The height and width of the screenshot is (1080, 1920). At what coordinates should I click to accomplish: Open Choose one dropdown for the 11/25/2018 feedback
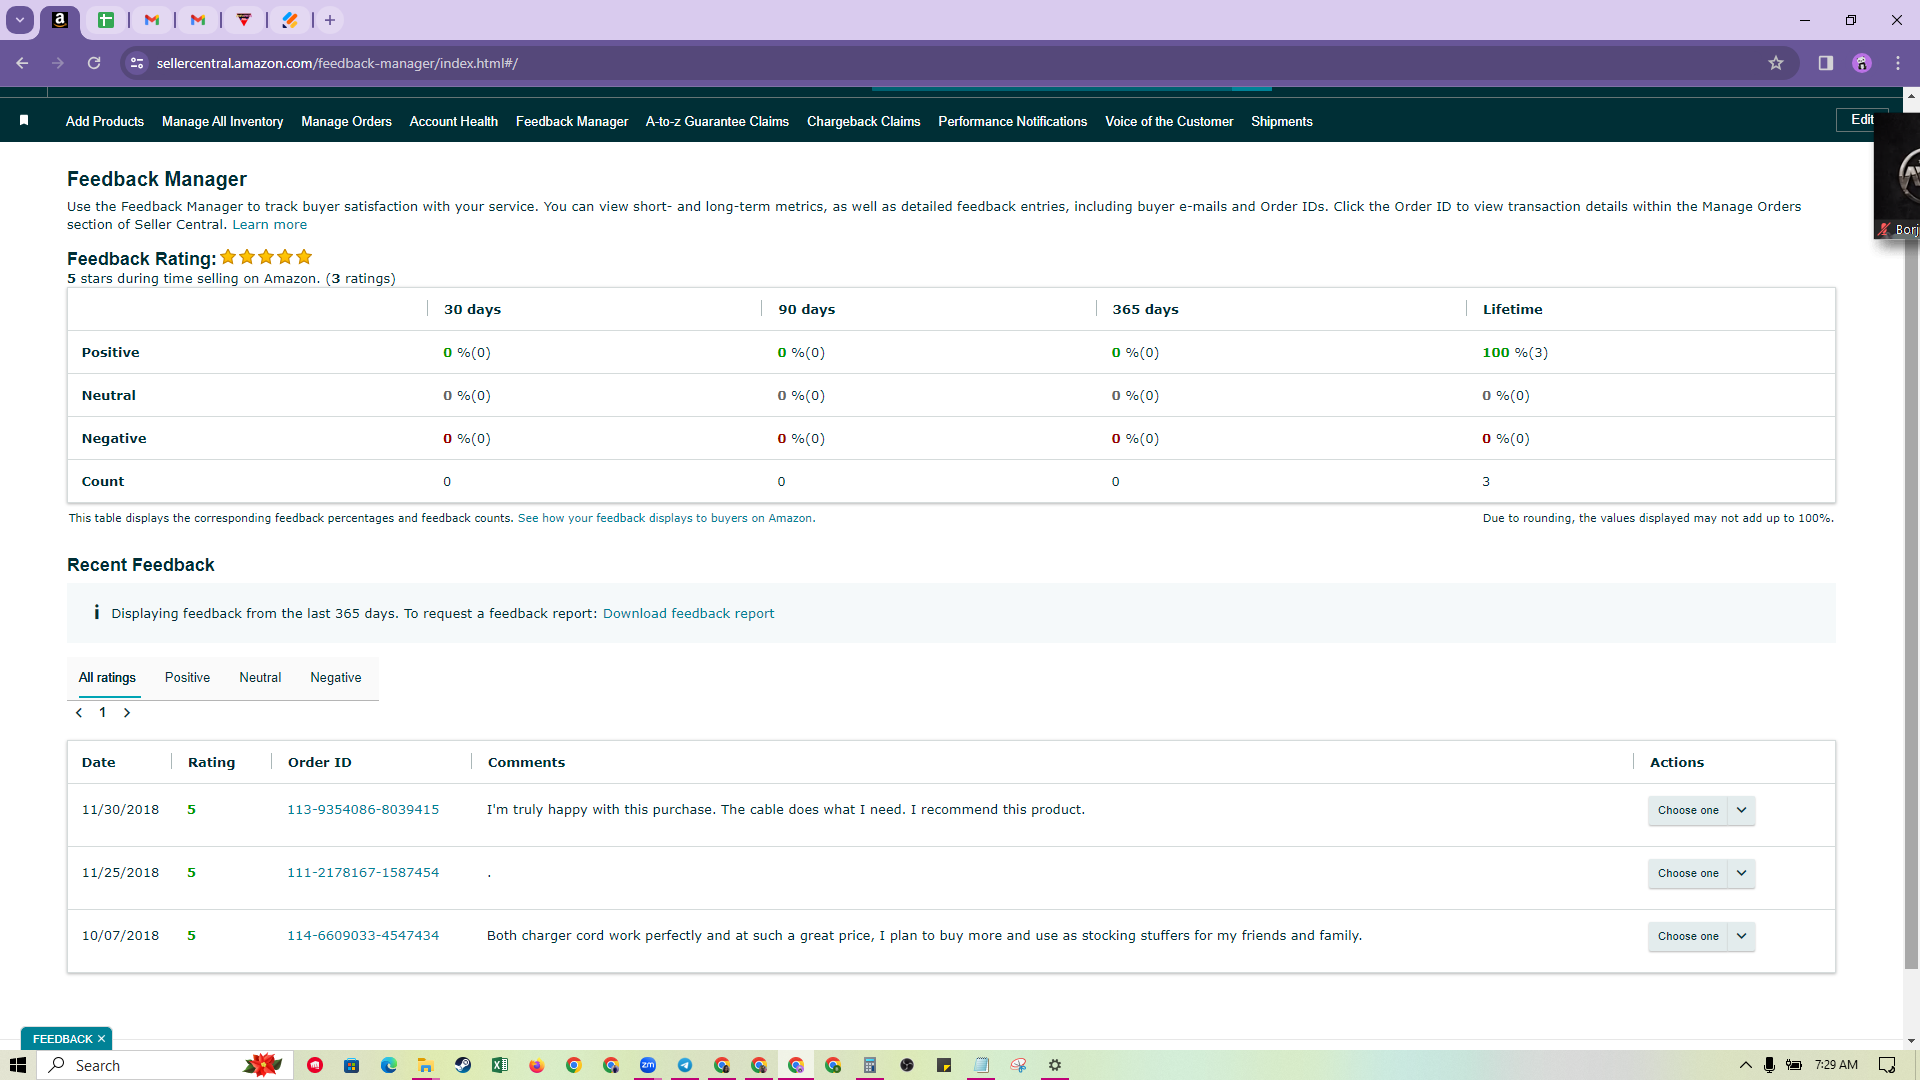click(x=1701, y=873)
